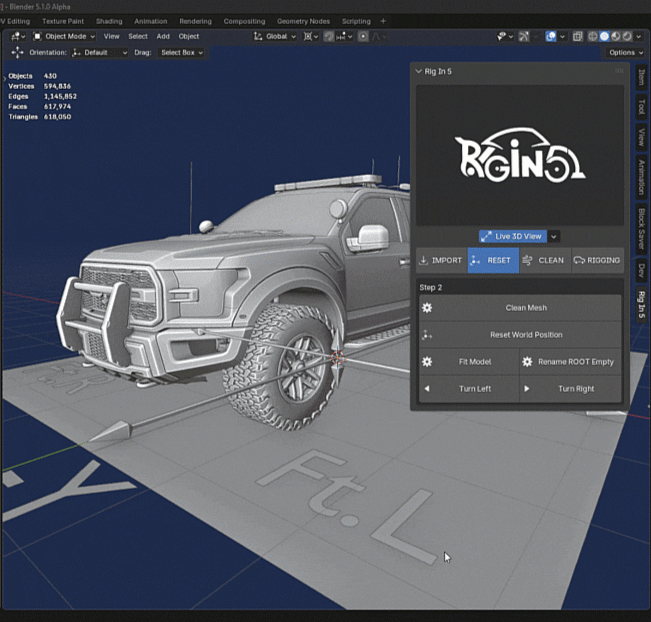Select the RIGGING step tab
Screen dimensions: 651x622
click(x=597, y=260)
